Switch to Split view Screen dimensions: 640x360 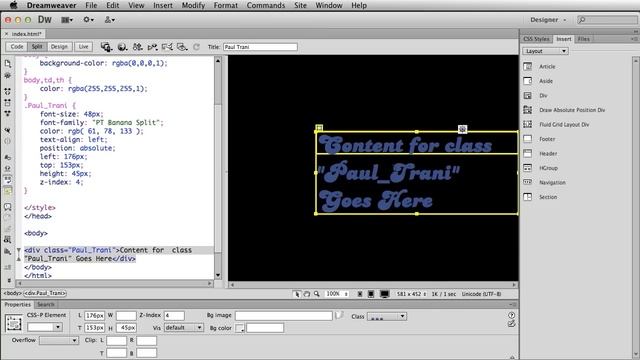37,47
